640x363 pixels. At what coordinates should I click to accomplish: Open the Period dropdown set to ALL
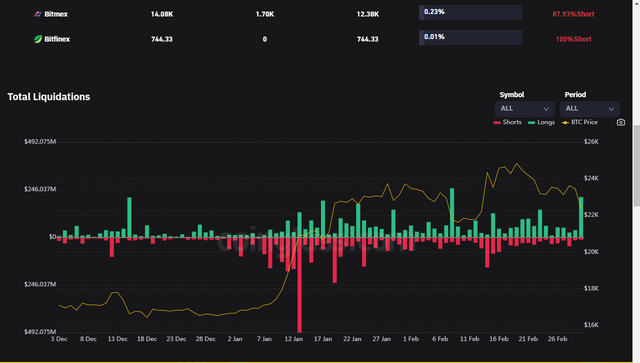pos(590,109)
